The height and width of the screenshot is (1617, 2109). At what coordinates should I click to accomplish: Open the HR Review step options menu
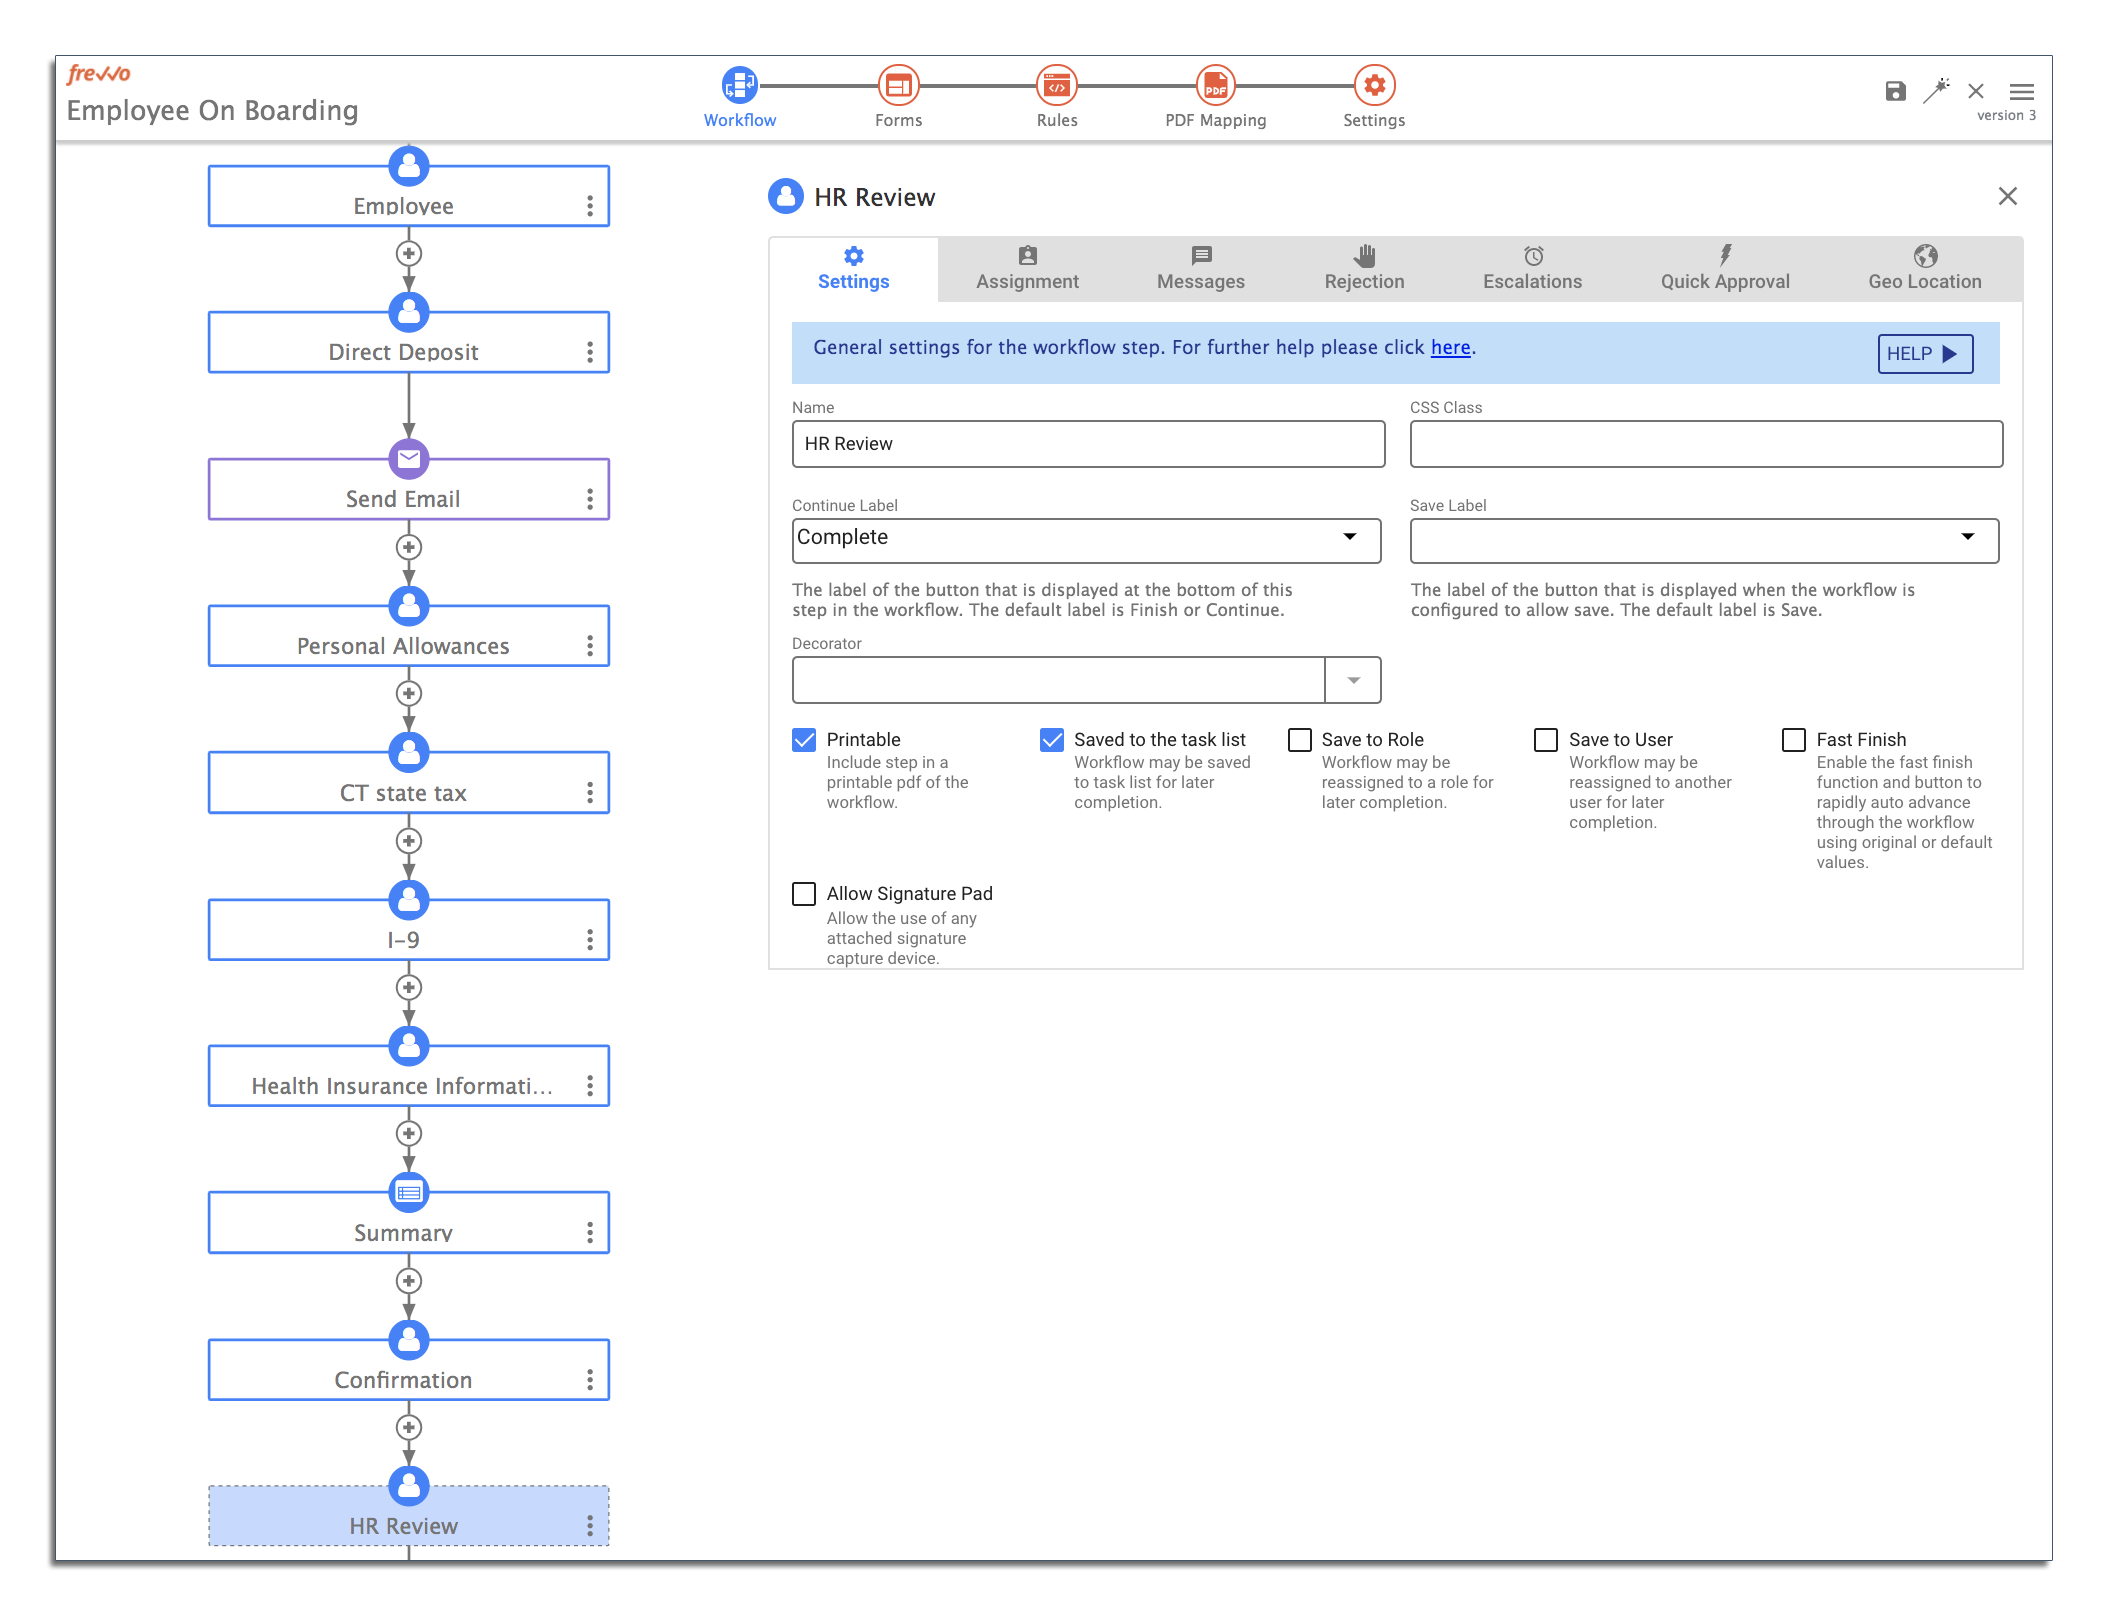pos(590,1526)
